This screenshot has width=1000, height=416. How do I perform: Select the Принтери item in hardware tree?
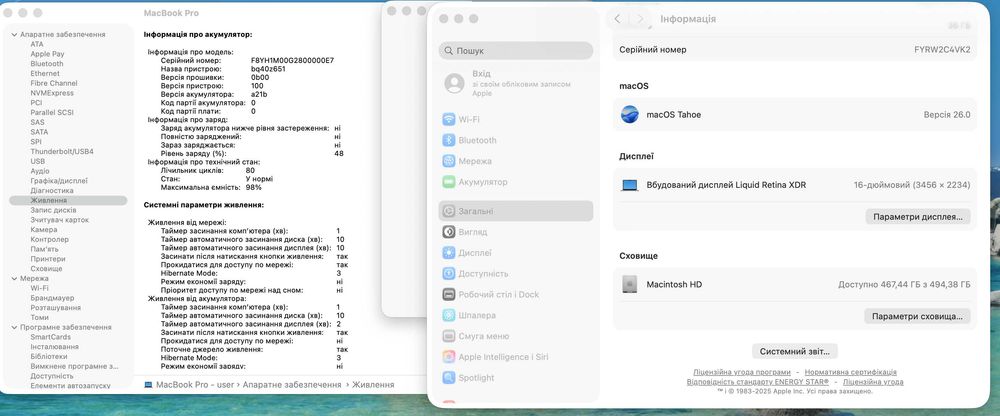click(48, 259)
